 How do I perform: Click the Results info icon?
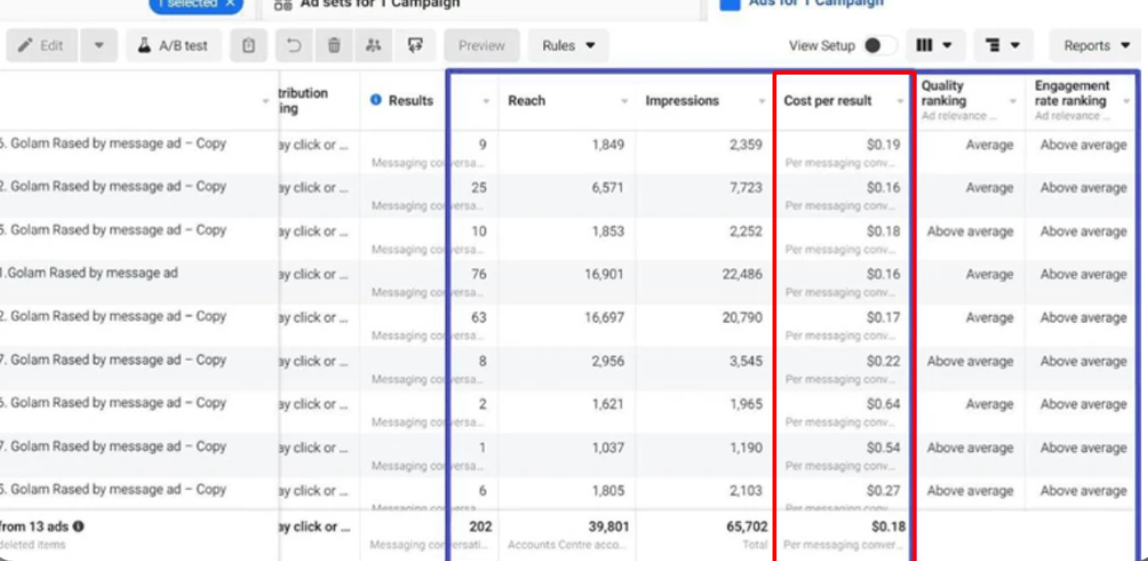[376, 100]
